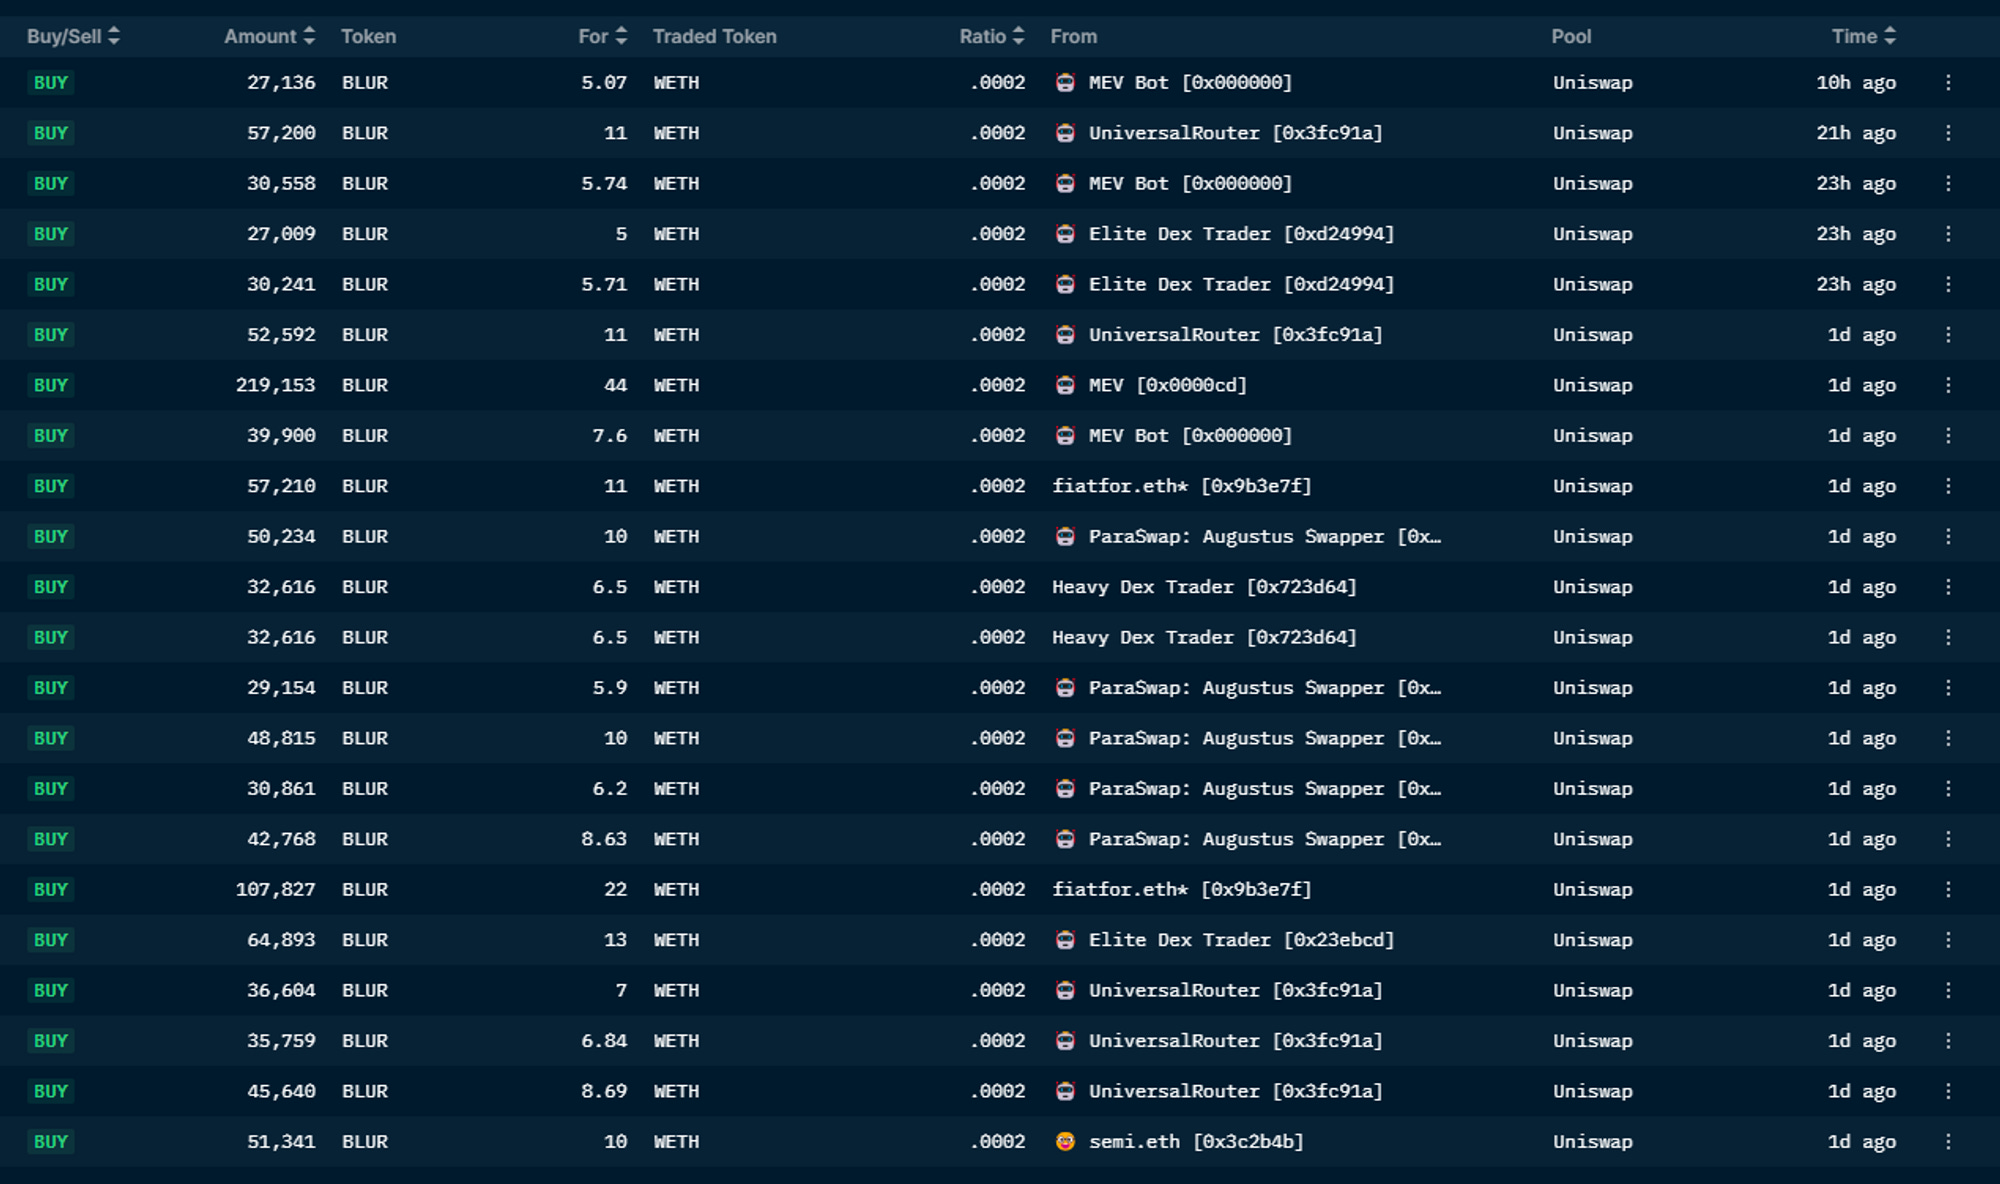
Task: Click BLUR token in 45,640 row
Action: coord(364,1091)
